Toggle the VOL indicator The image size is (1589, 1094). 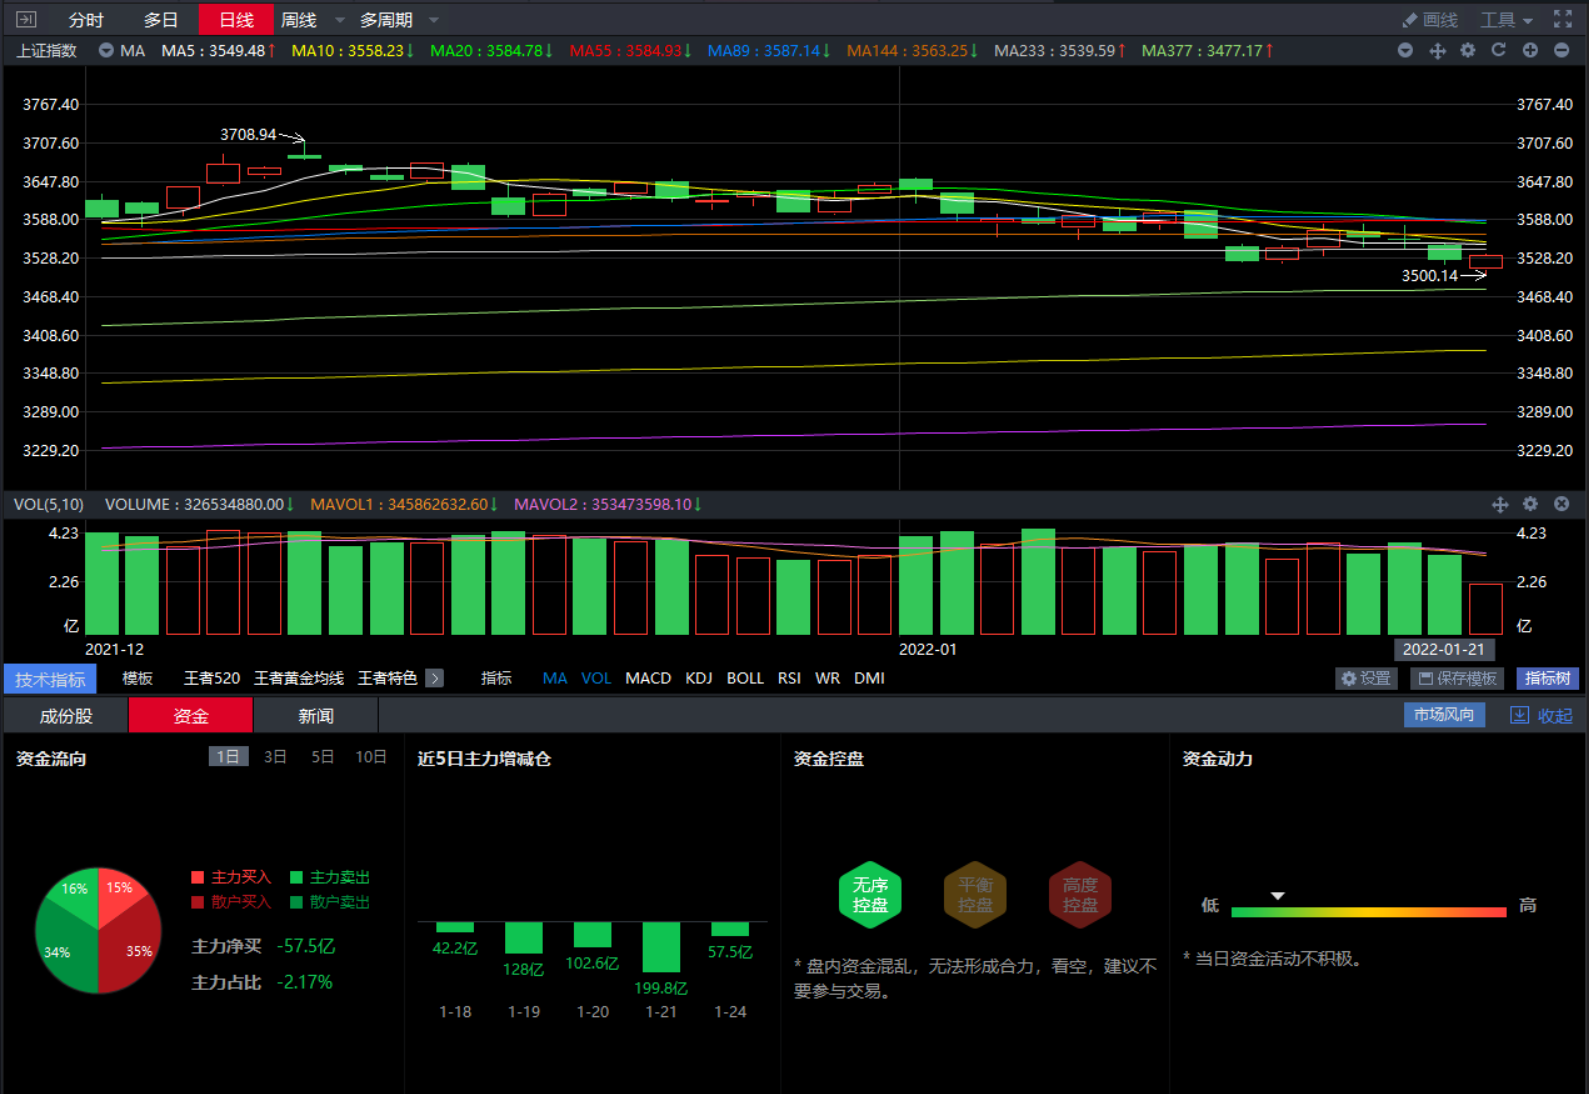[596, 678]
